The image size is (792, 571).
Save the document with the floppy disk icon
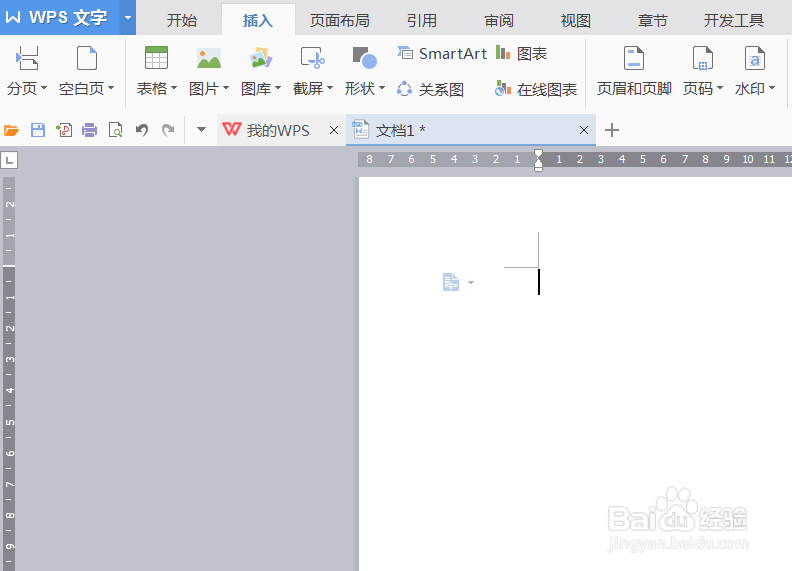(x=38, y=130)
